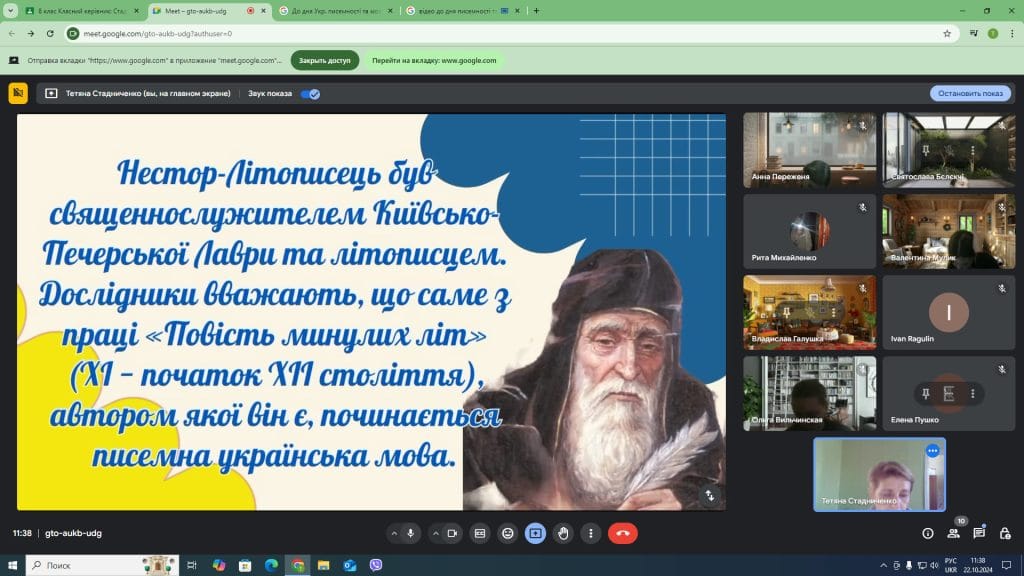This screenshot has width=1024, height=576.
Task: Switch to the 'До дня Укр. писемності' tab
Action: coord(336,10)
